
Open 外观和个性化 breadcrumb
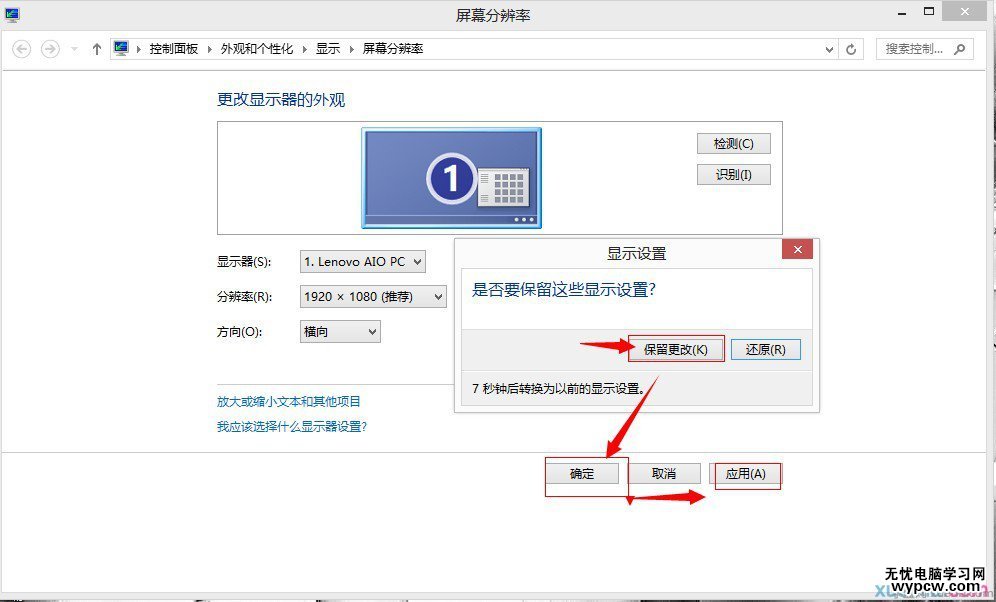pos(257,49)
